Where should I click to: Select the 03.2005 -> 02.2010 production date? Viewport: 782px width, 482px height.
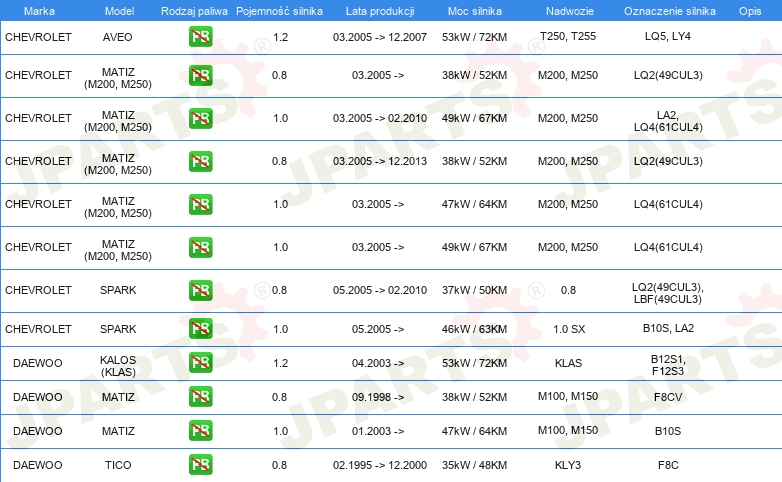coord(380,118)
